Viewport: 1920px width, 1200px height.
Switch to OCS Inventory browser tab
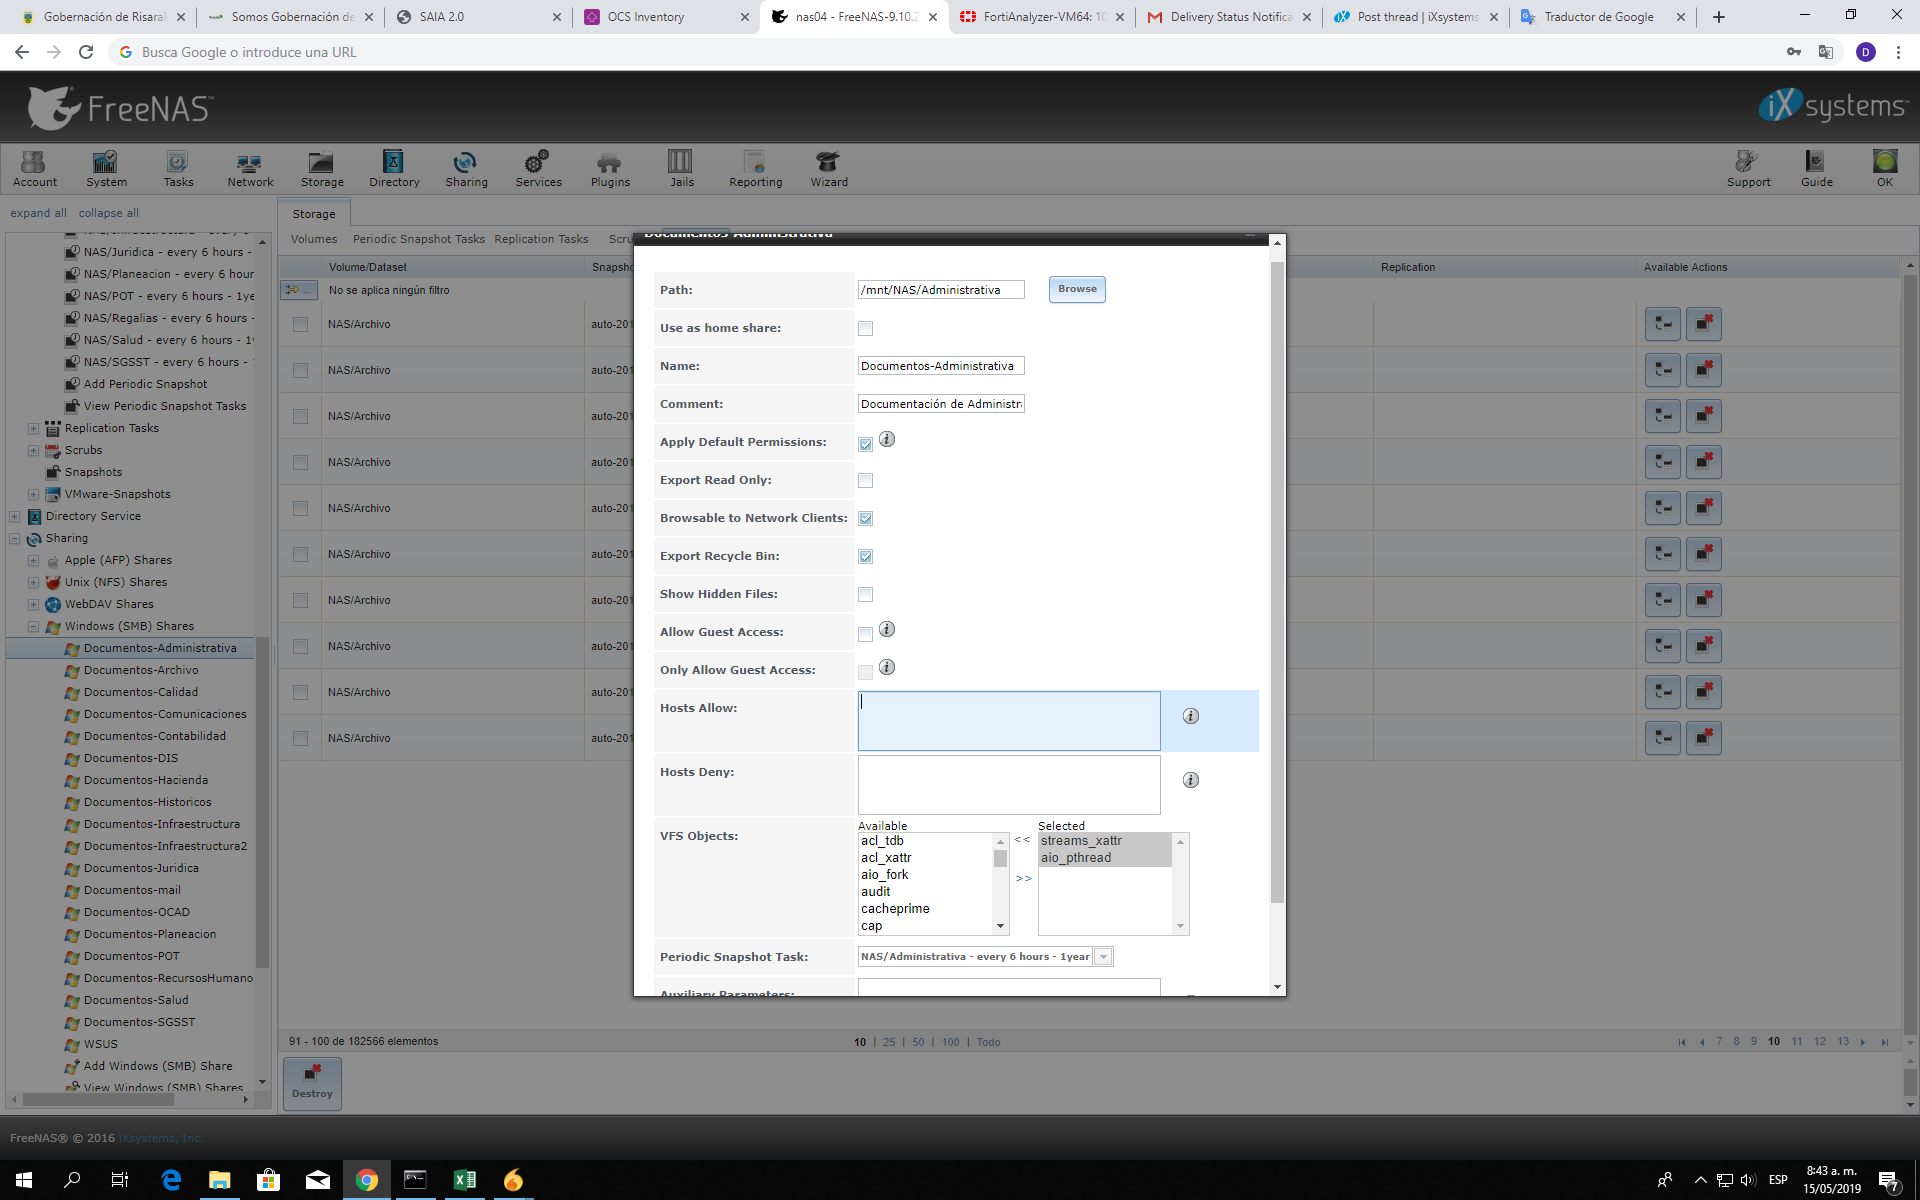tap(664, 17)
